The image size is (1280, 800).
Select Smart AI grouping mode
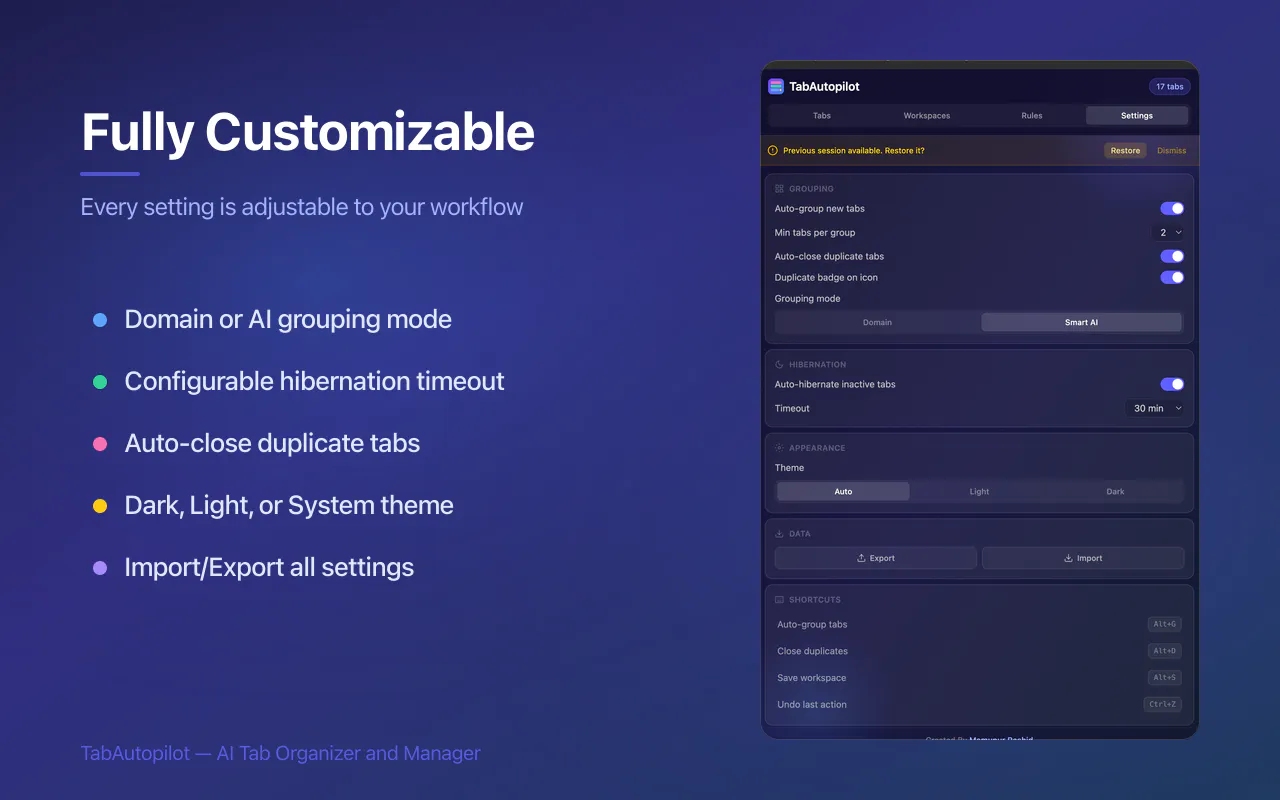point(1081,323)
